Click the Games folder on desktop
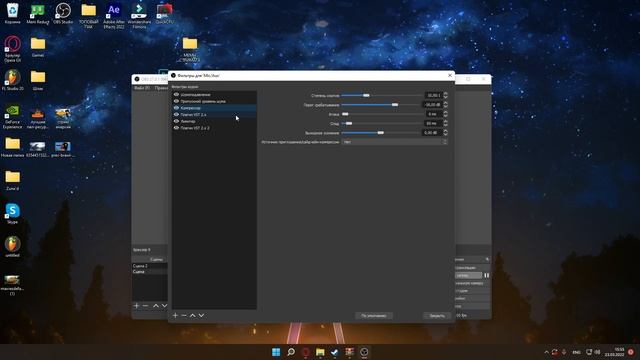The width and height of the screenshot is (640, 360). pyautogui.click(x=38, y=47)
